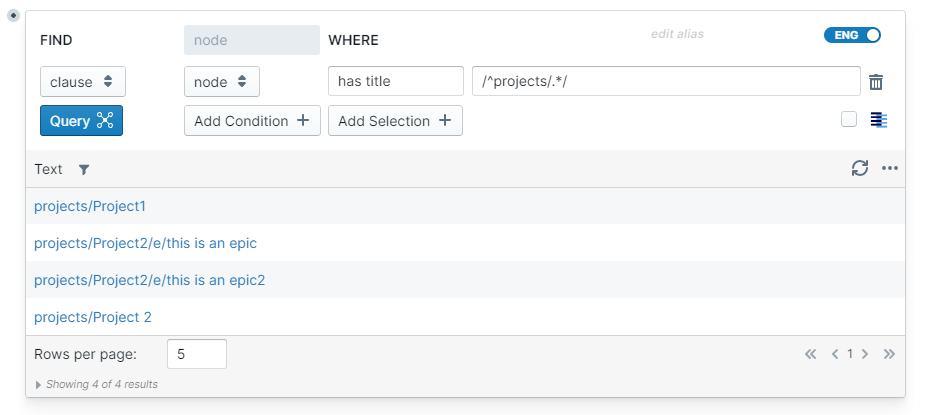Go to the previous results page

836,354
